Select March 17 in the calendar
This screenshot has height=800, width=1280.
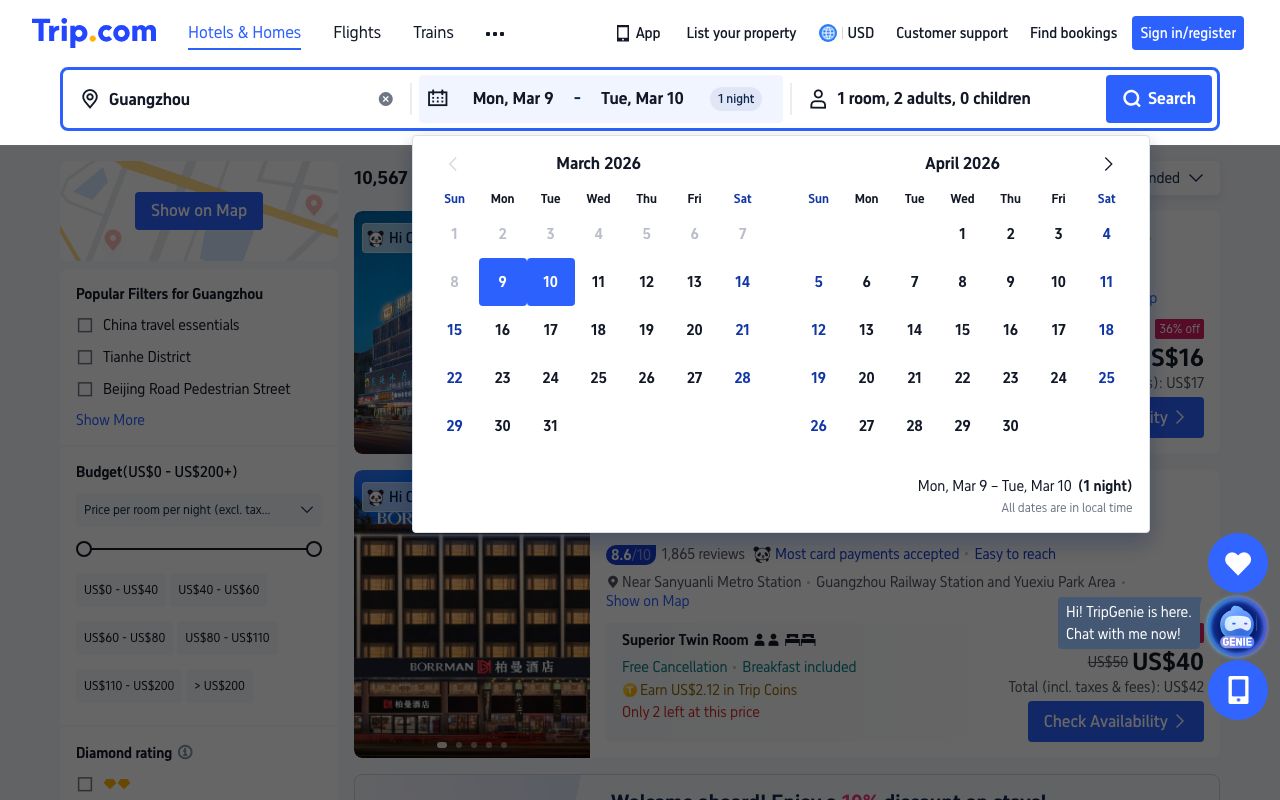coord(550,330)
